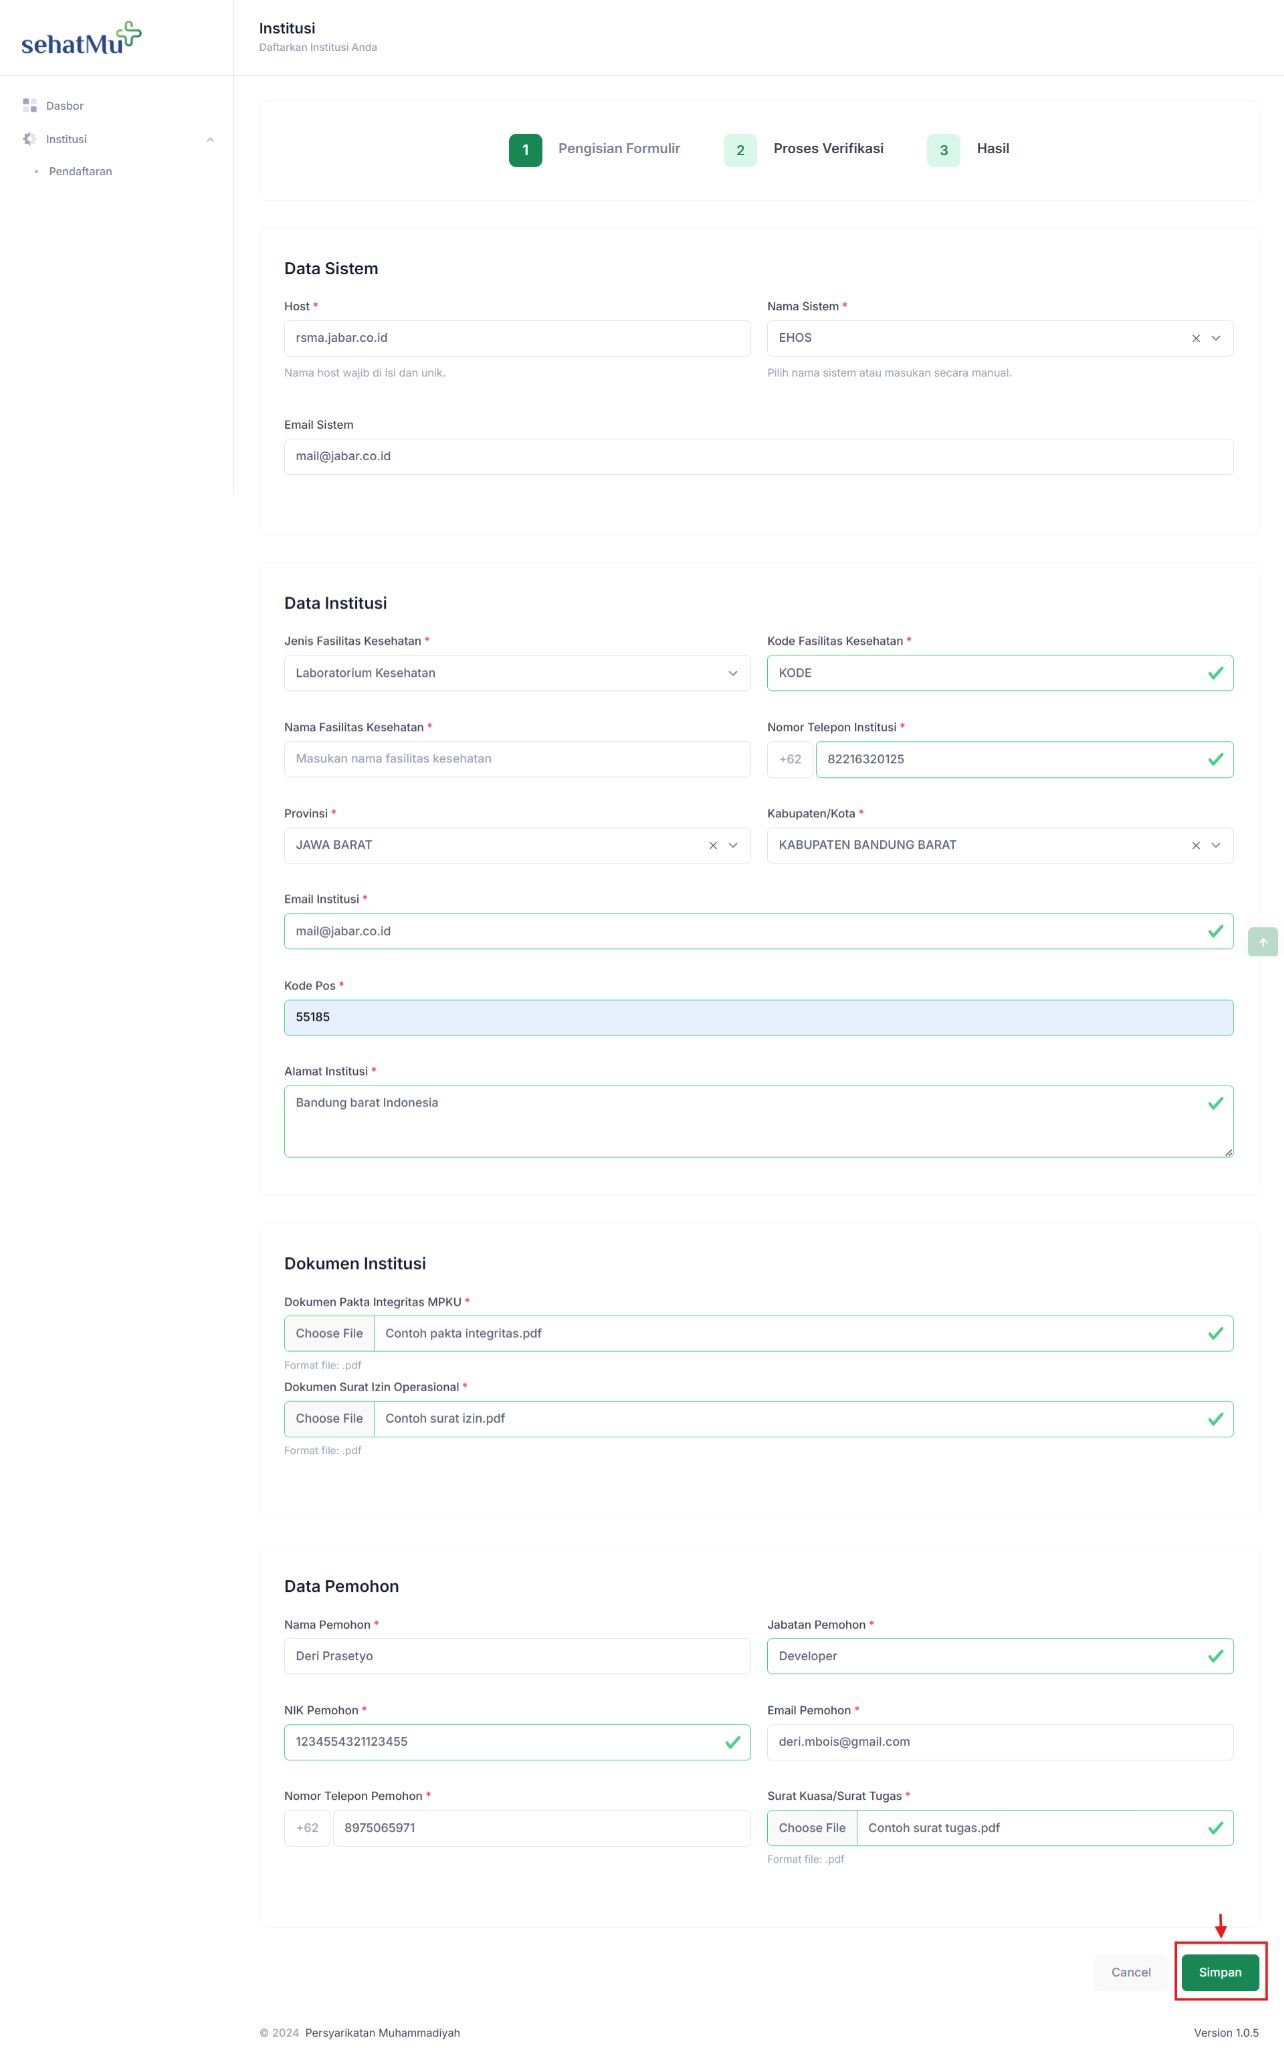The width and height of the screenshot is (1284, 2048).
Task: Open Dasbor from the sidebar icon
Action: pos(30,106)
